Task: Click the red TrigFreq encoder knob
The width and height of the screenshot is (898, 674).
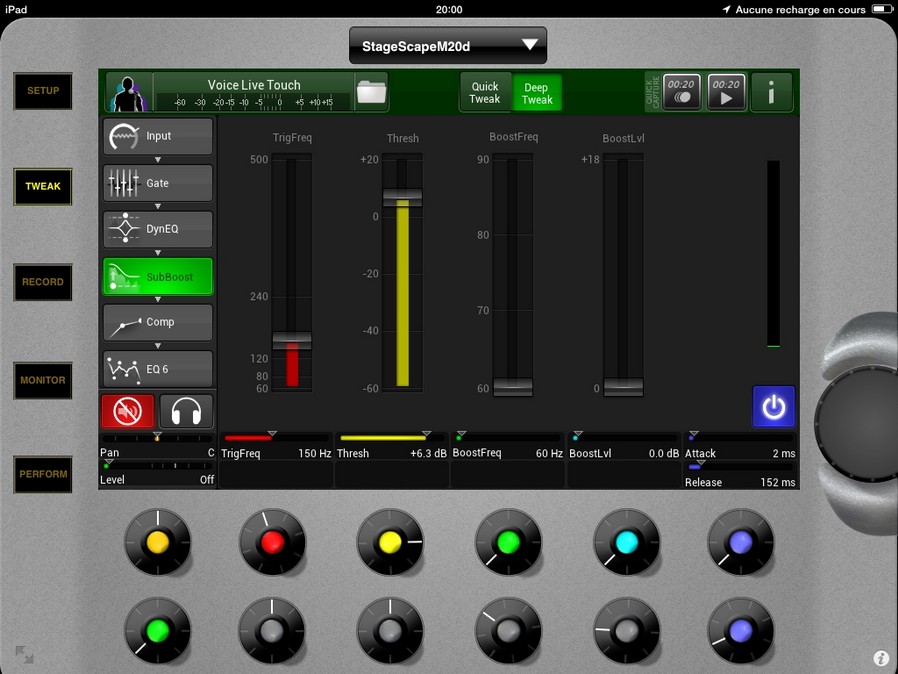Action: tap(272, 542)
